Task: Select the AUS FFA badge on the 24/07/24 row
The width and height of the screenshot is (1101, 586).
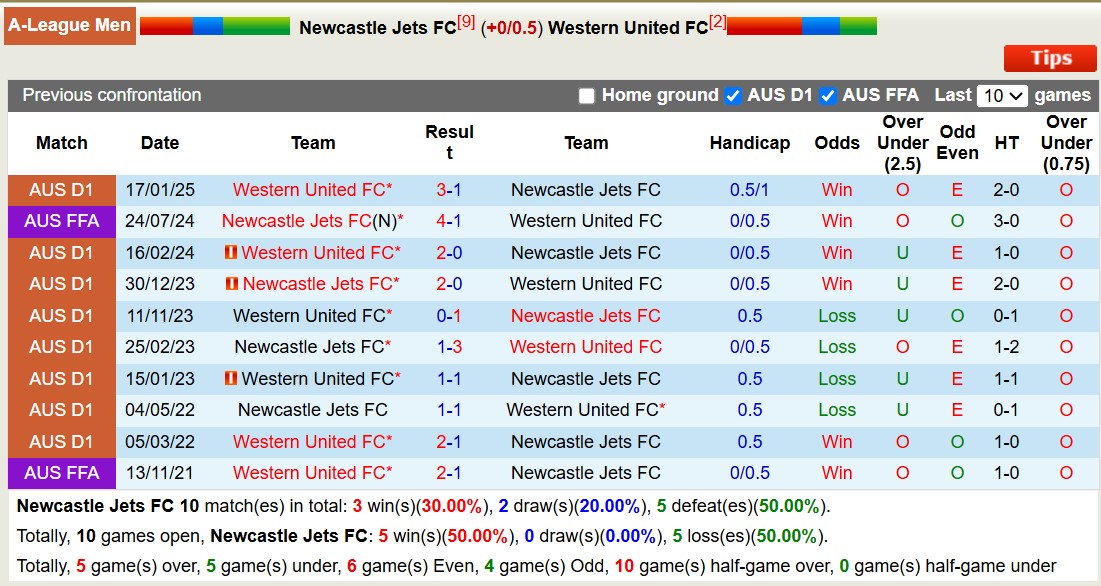Action: (62, 221)
